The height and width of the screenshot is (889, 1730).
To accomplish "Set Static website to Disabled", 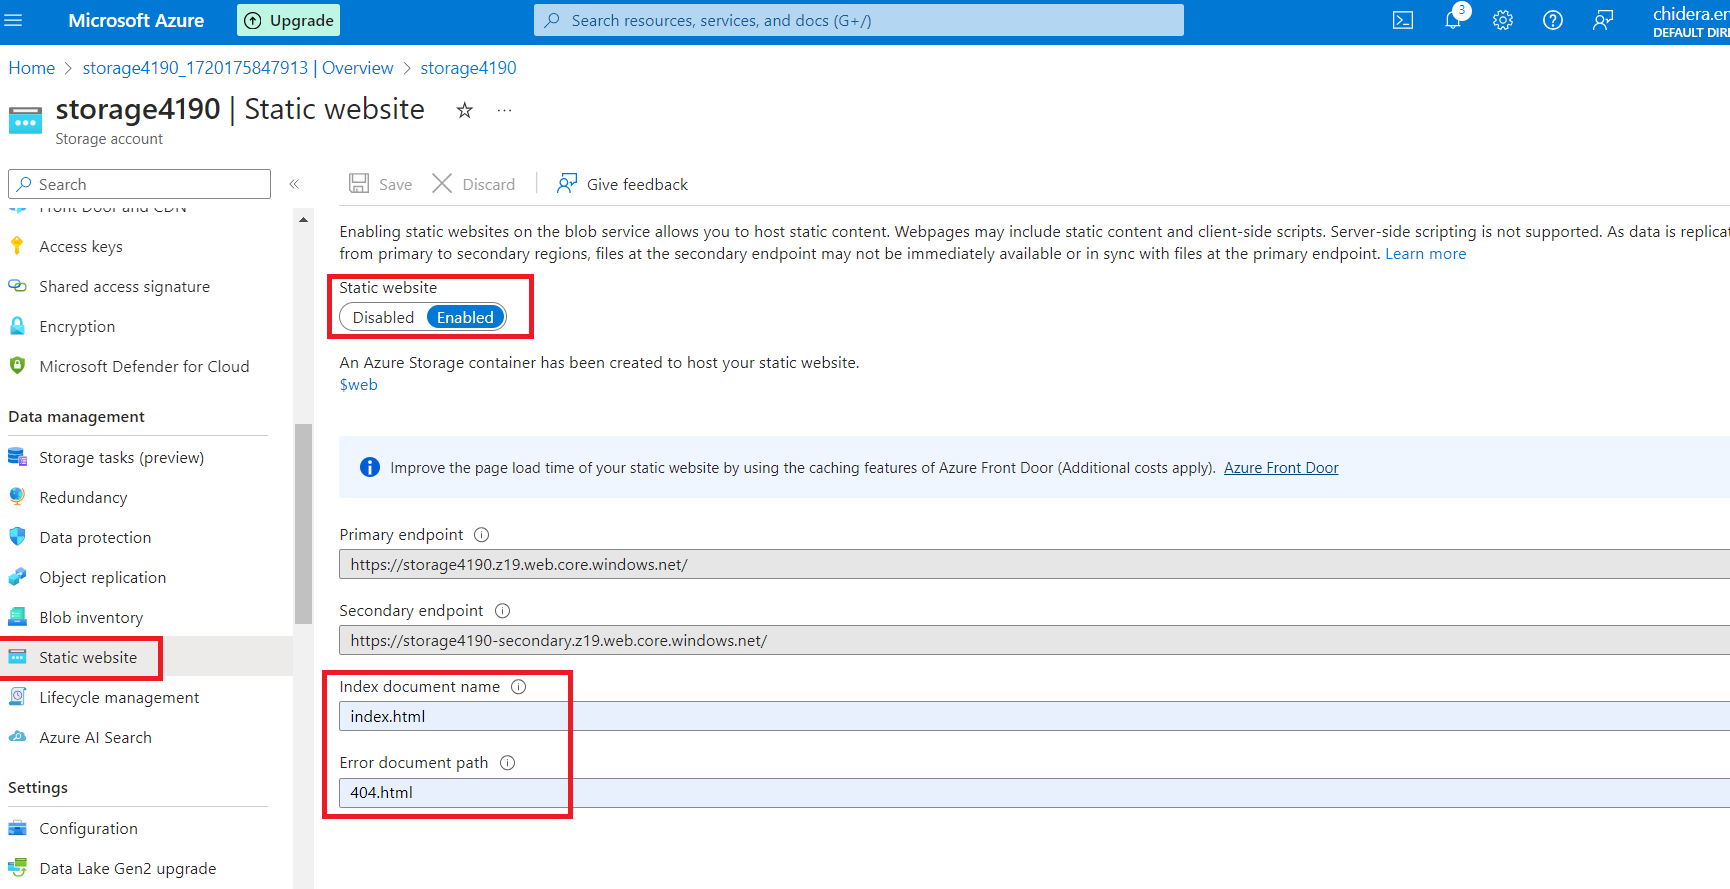I will 383,317.
